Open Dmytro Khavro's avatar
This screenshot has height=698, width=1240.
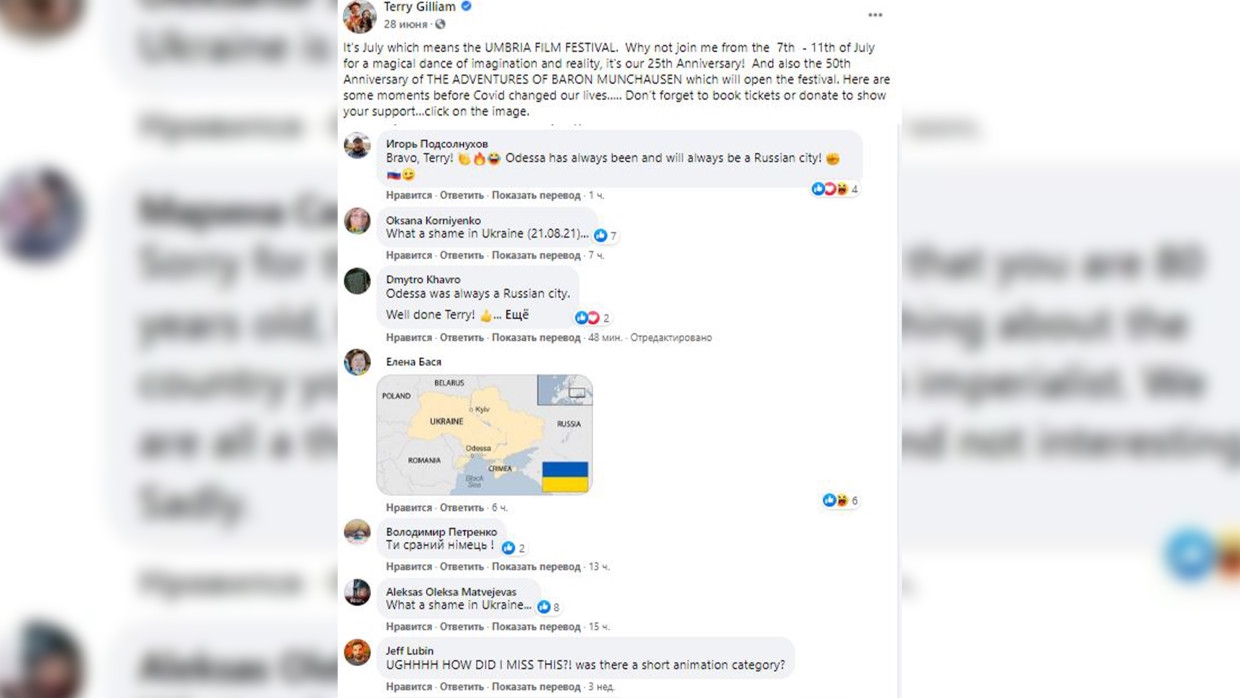pyautogui.click(x=357, y=281)
